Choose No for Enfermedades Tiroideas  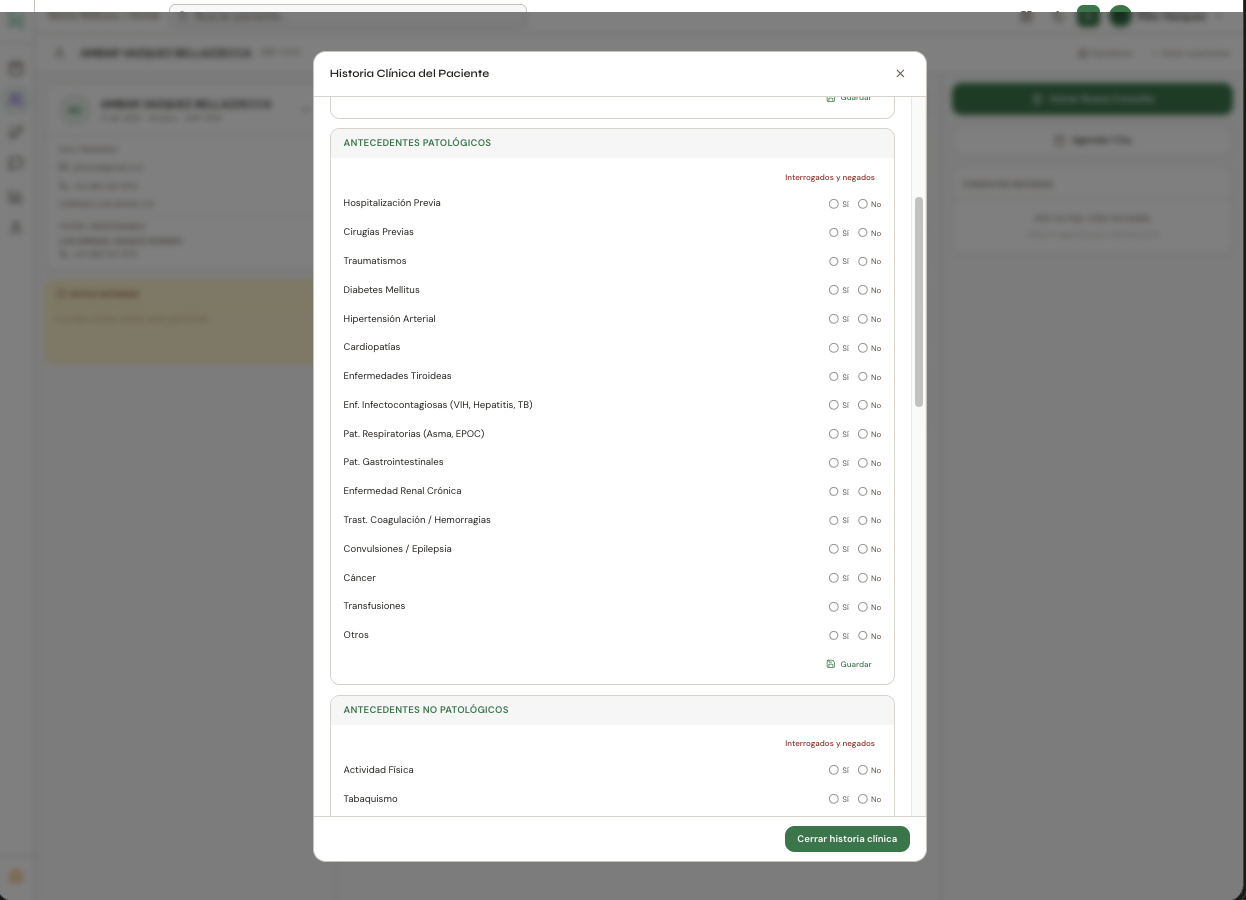click(862, 376)
